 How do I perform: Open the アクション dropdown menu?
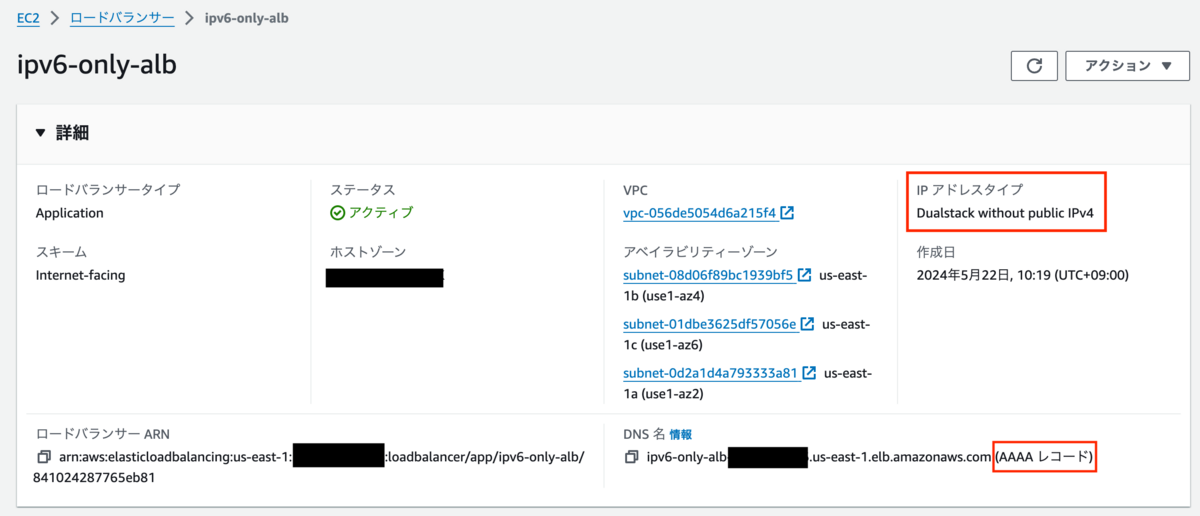point(1128,66)
